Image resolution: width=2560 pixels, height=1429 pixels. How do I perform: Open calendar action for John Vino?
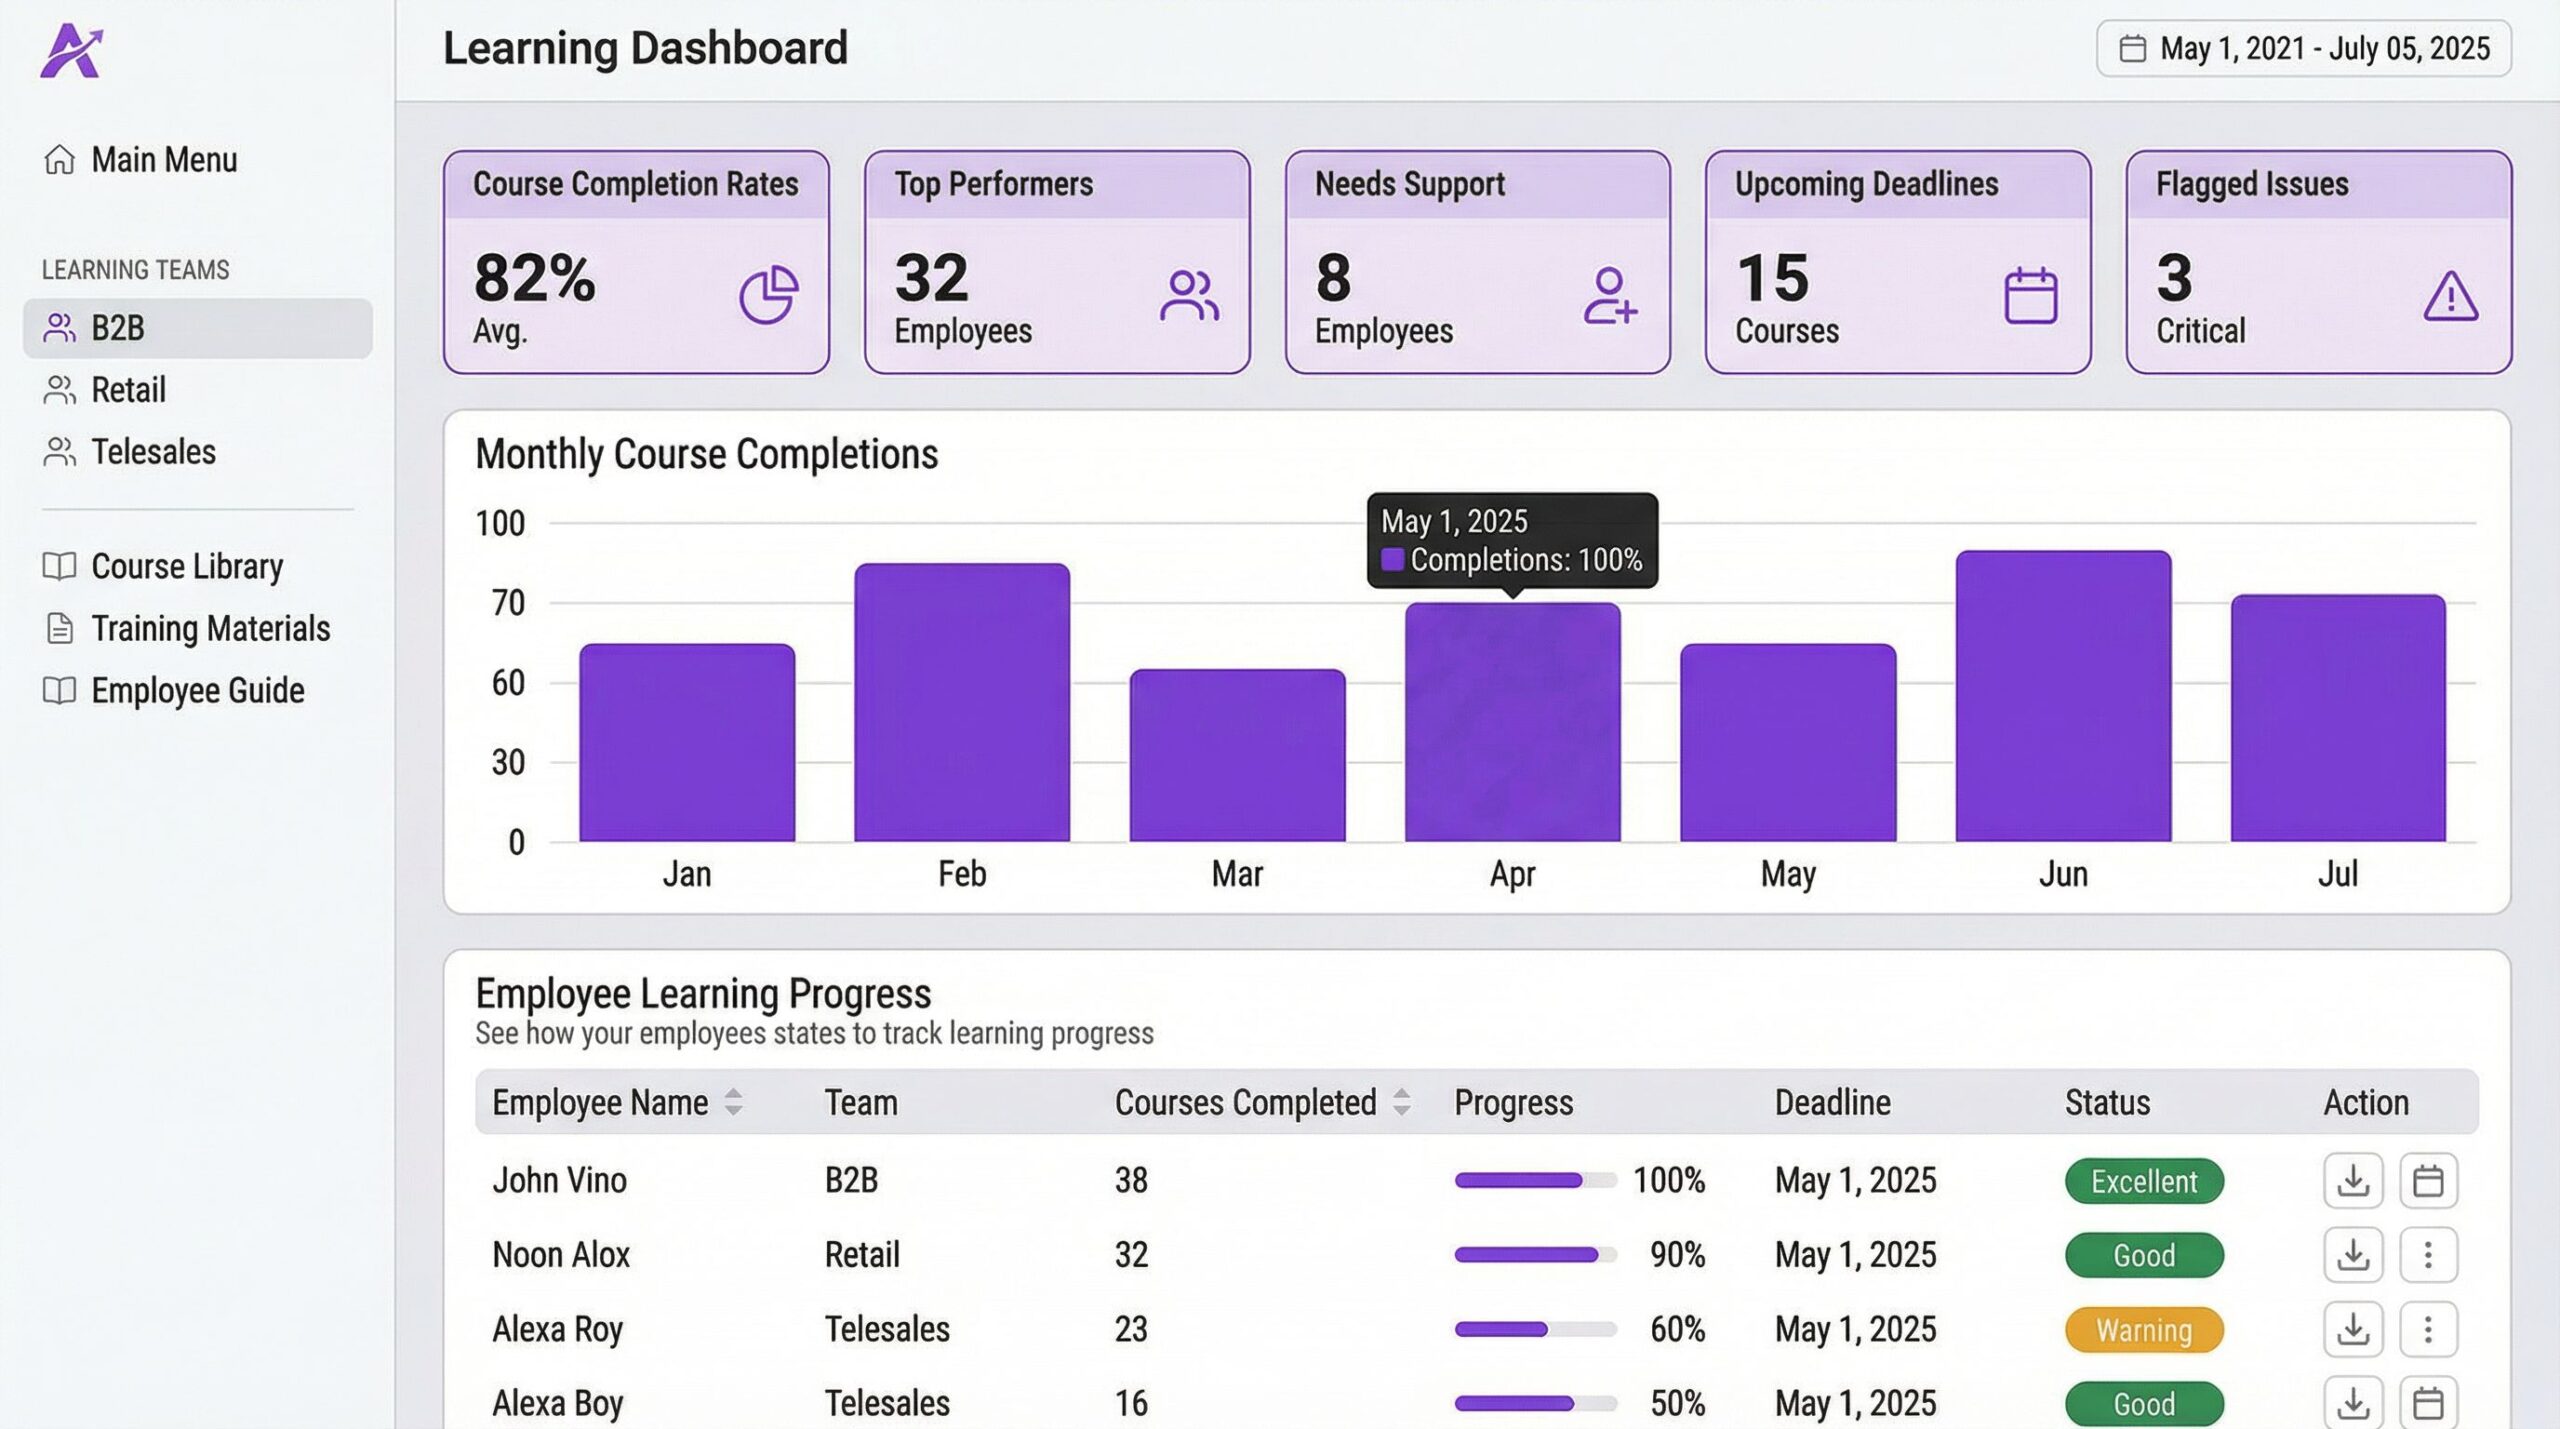click(x=2427, y=1180)
